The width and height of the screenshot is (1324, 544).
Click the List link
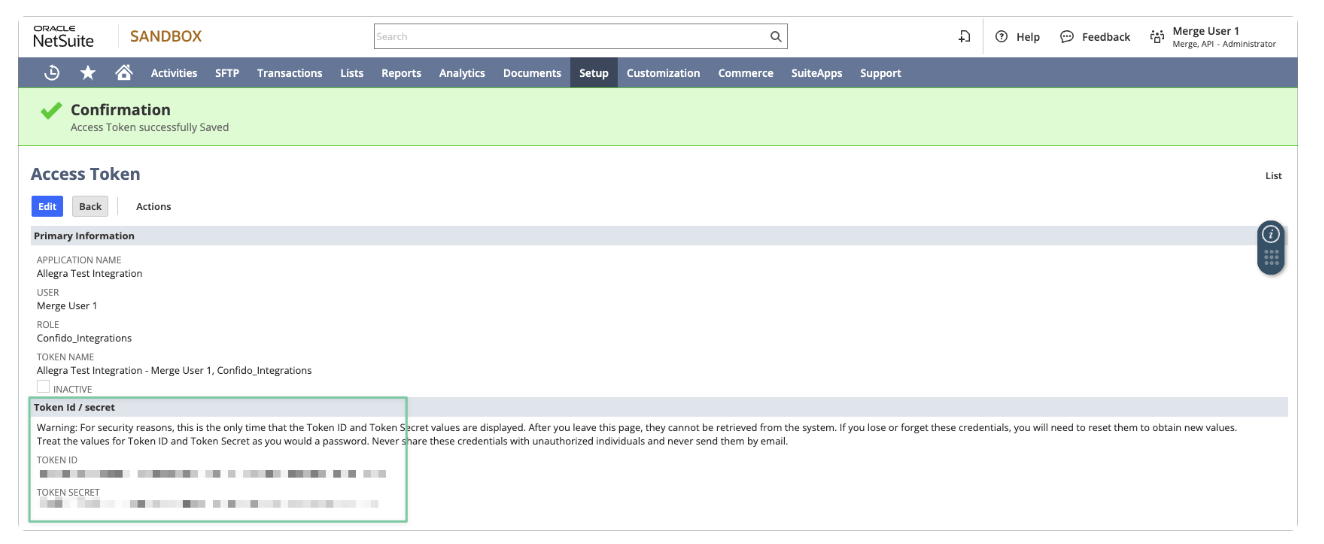point(1273,176)
